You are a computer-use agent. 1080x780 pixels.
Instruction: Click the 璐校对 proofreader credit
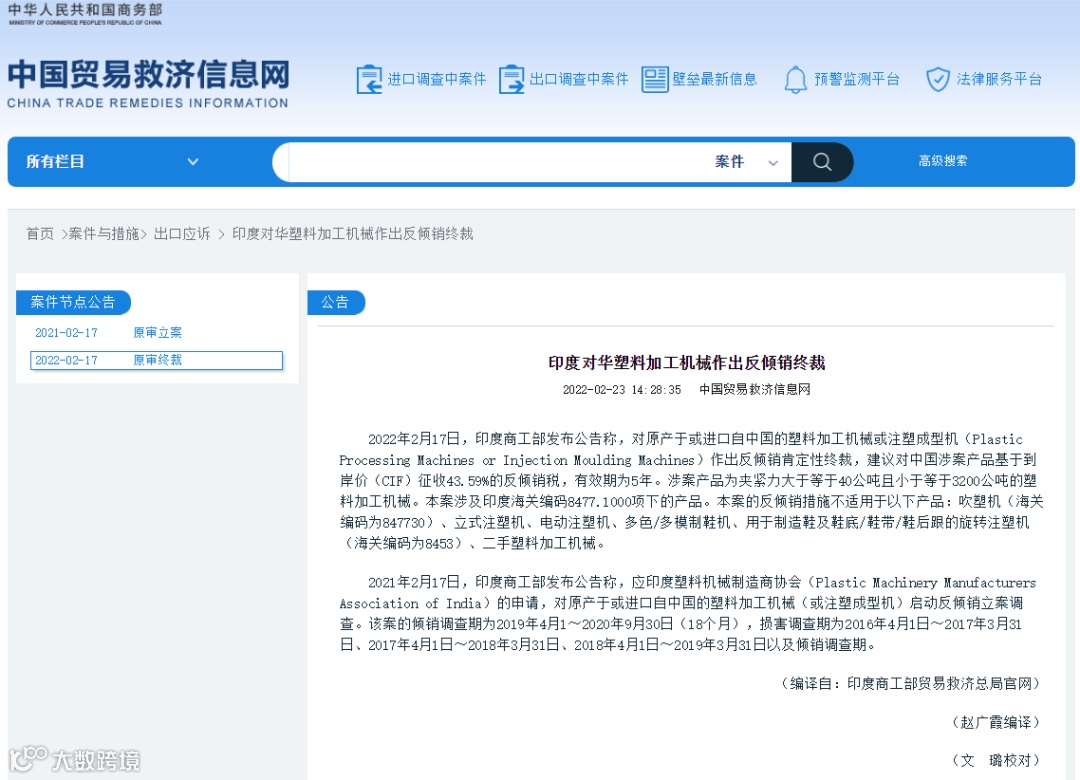(x=996, y=760)
